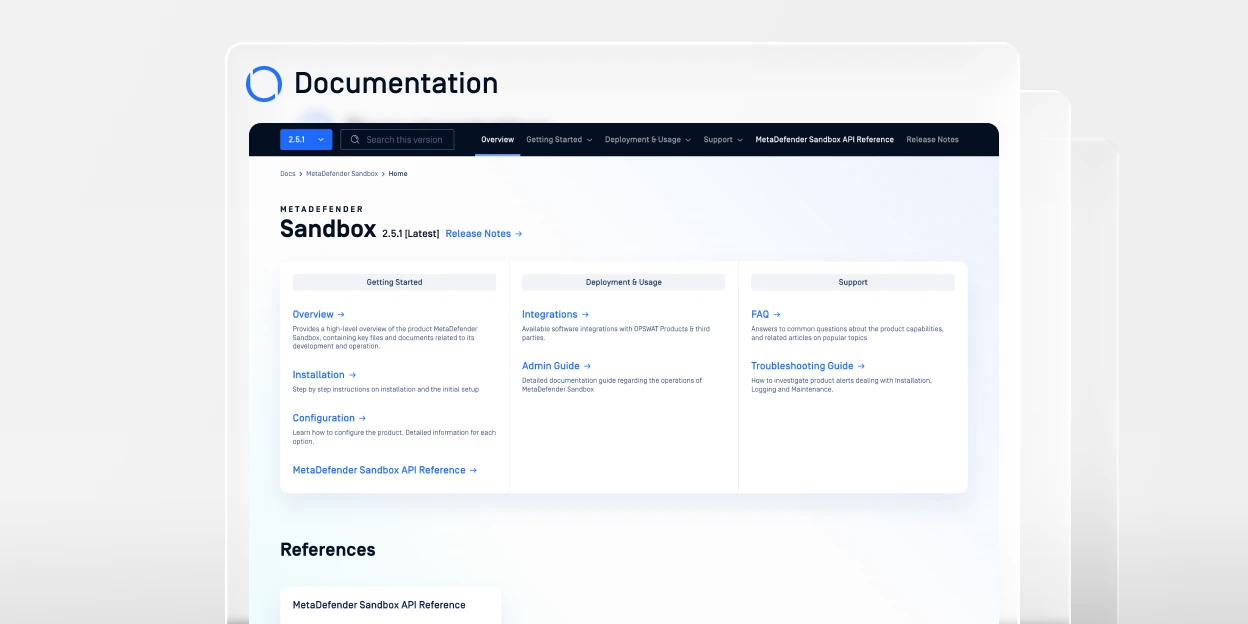
Task: Open the Troubleshooting Guide link
Action: coord(808,366)
